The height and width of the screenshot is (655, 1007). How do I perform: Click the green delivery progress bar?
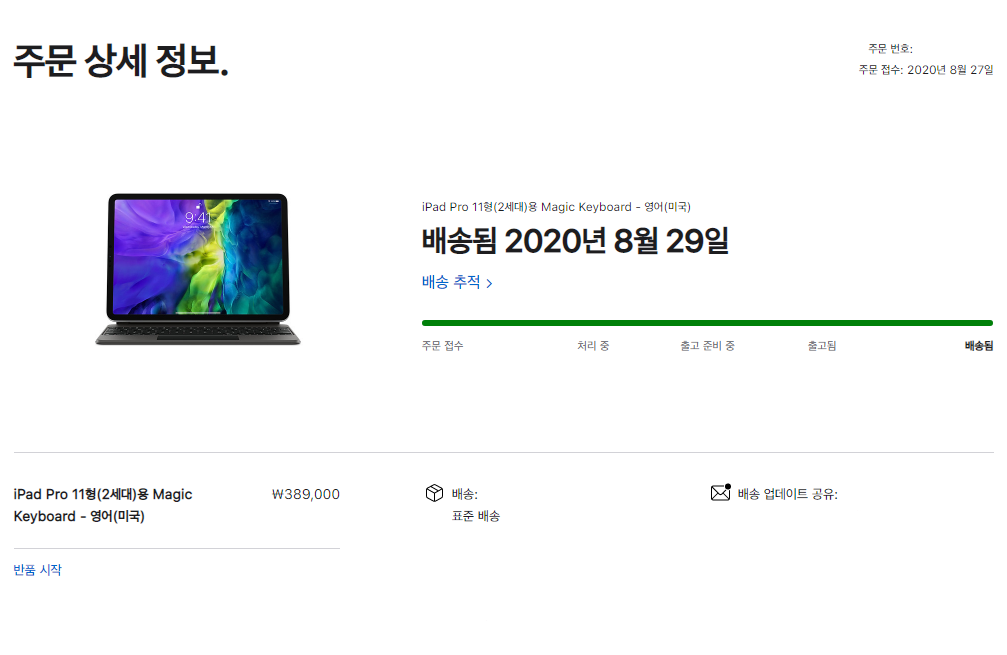[707, 323]
